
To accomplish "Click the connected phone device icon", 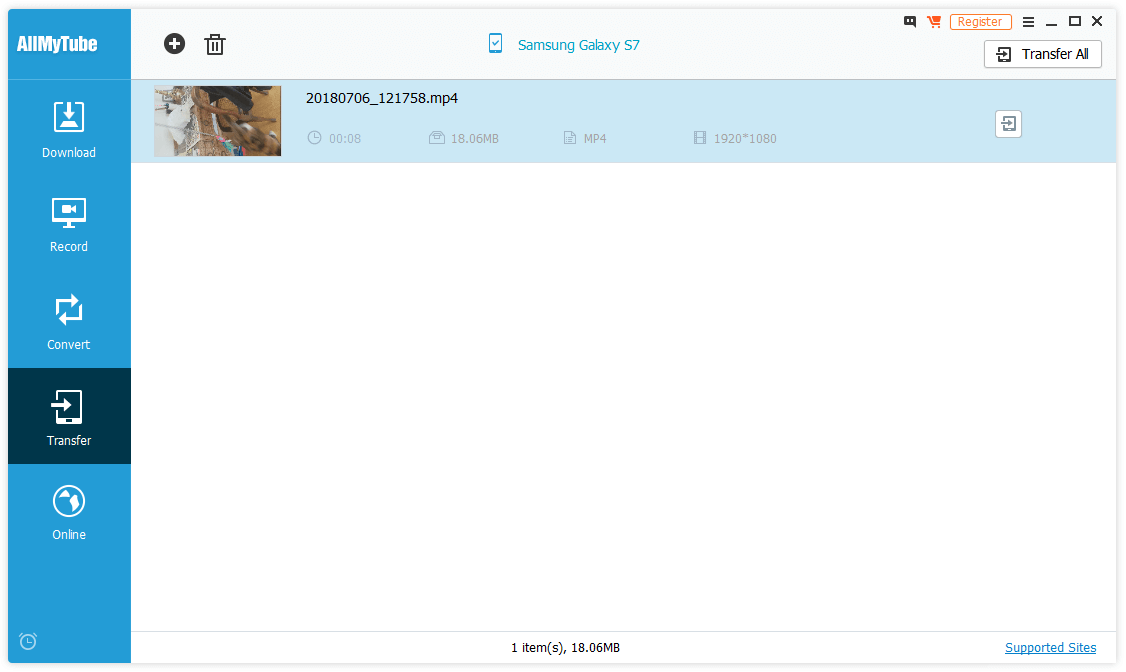I will pos(495,43).
